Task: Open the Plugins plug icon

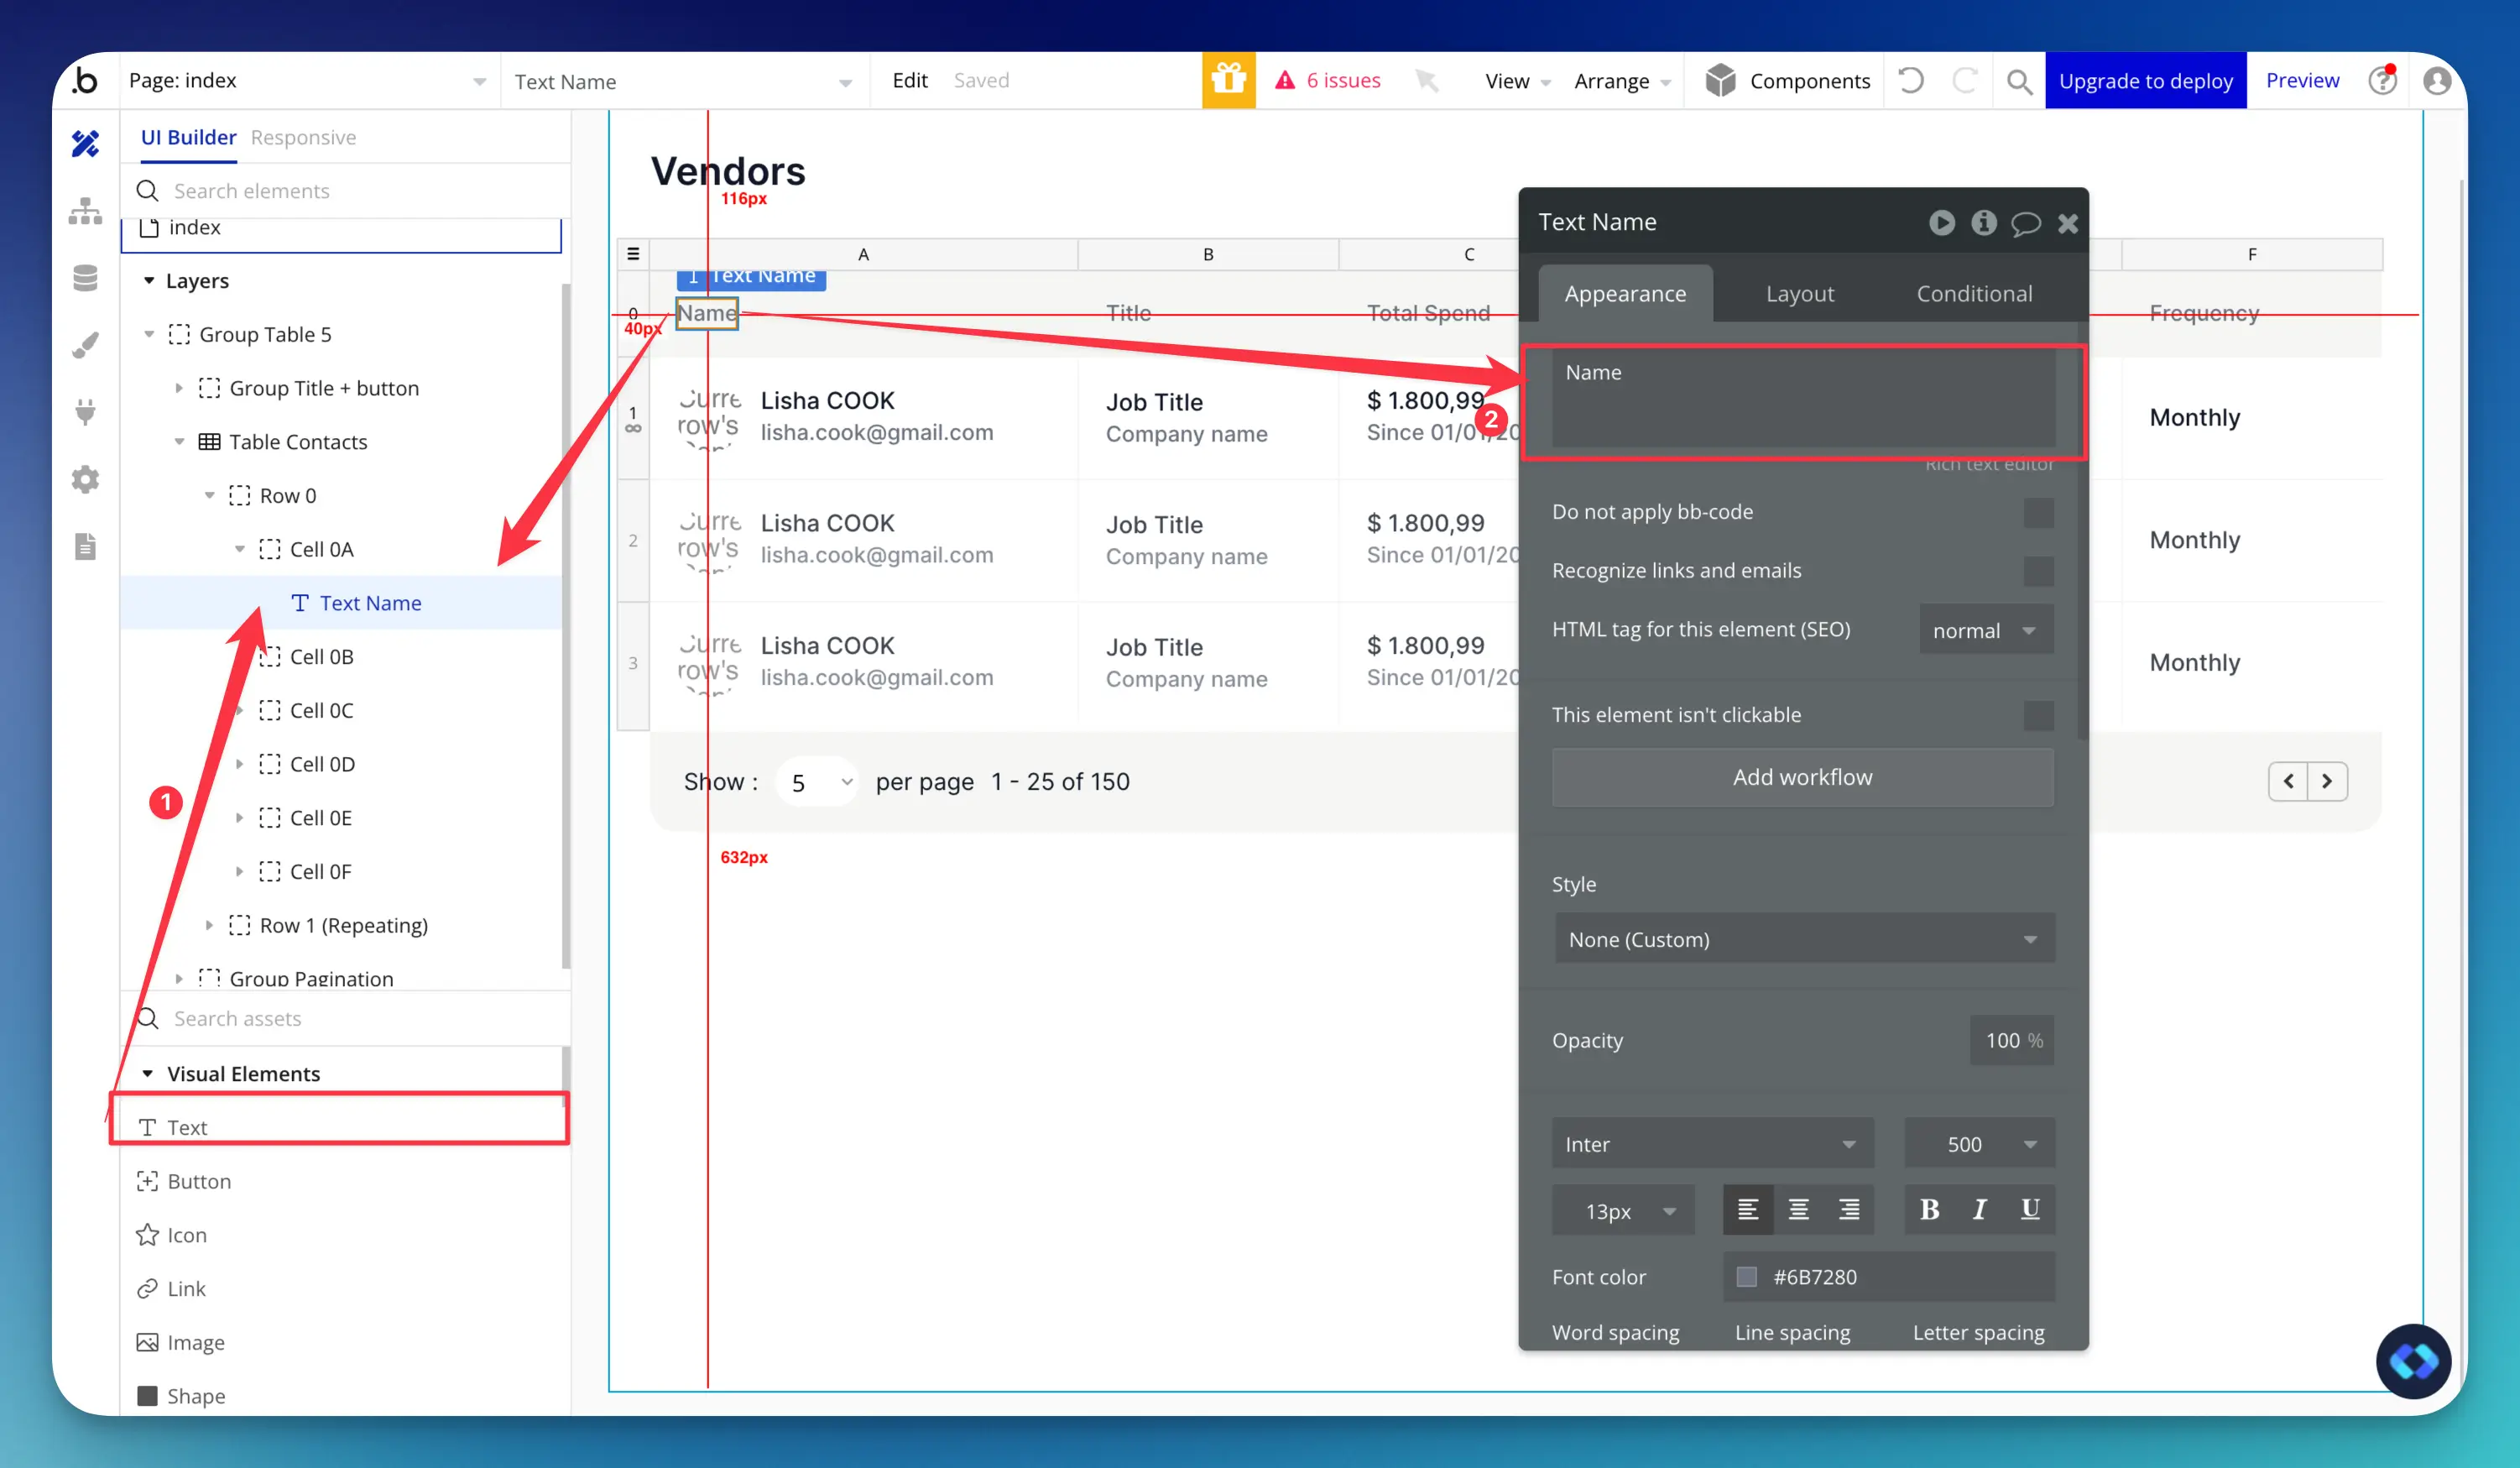Action: click(85, 412)
